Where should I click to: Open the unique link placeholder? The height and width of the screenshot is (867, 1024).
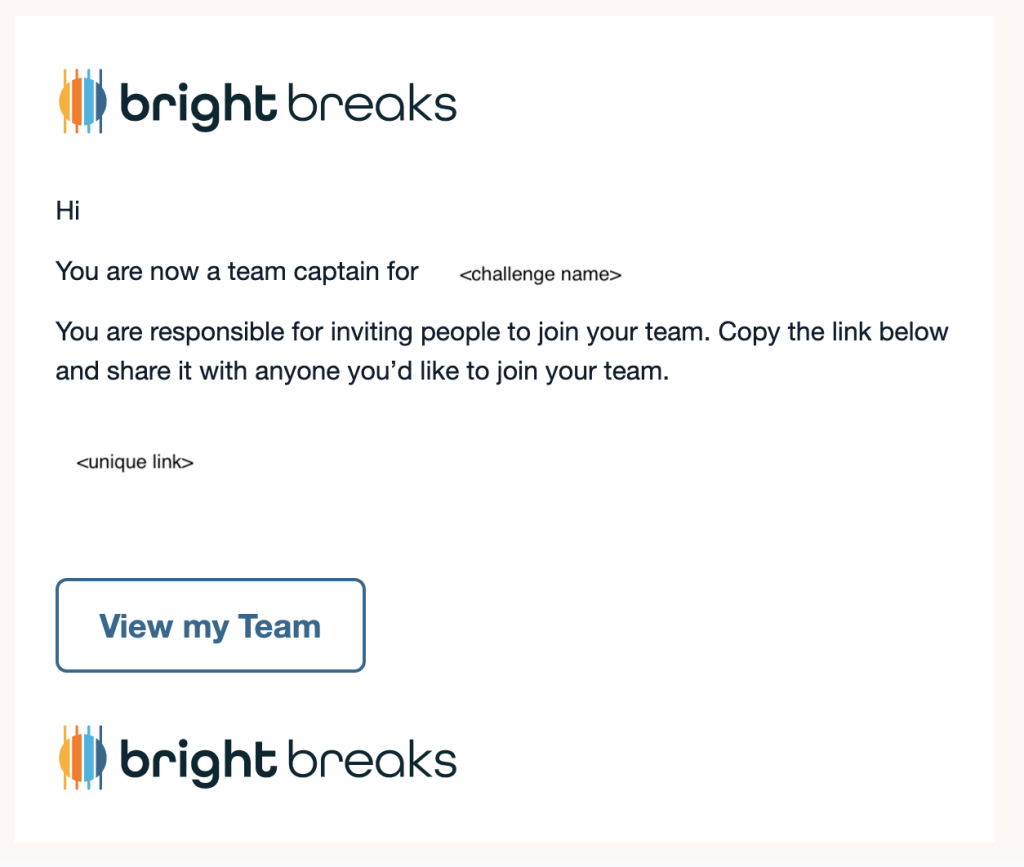tap(135, 463)
